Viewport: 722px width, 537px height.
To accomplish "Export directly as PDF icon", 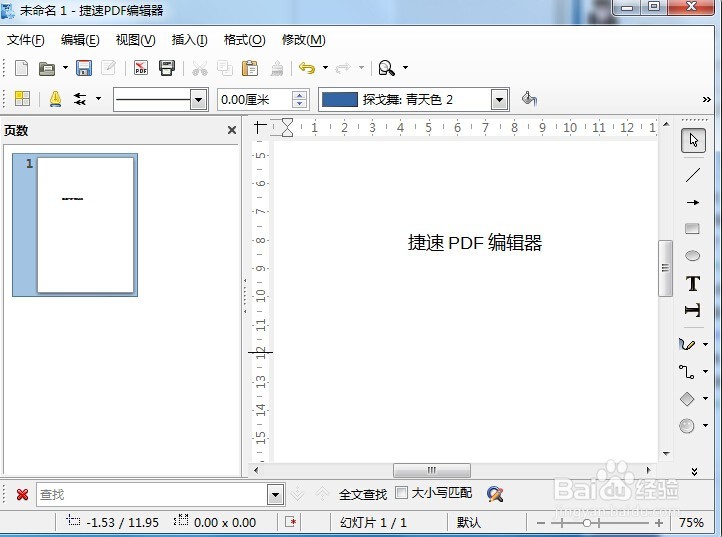I will (140, 68).
